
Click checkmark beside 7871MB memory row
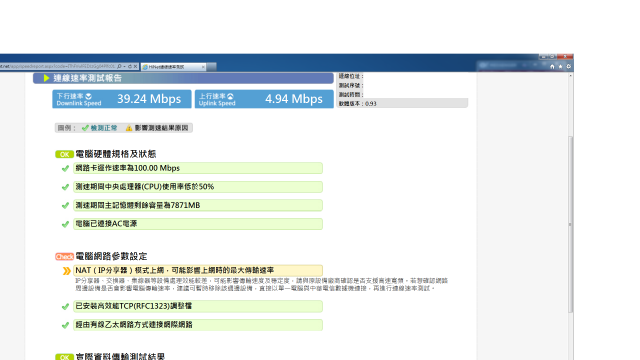point(65,205)
